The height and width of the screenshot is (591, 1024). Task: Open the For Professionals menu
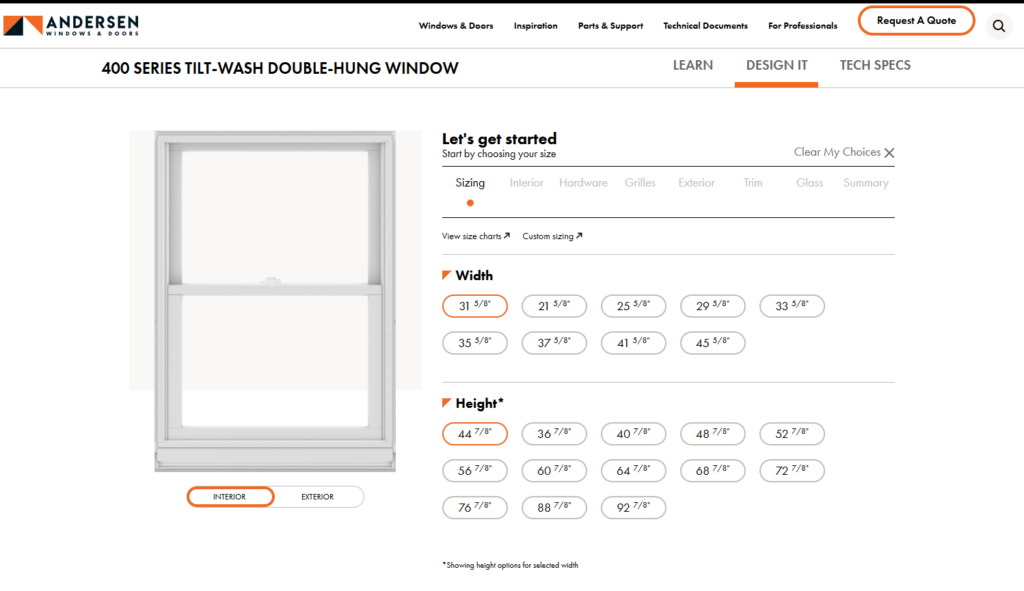click(x=803, y=26)
